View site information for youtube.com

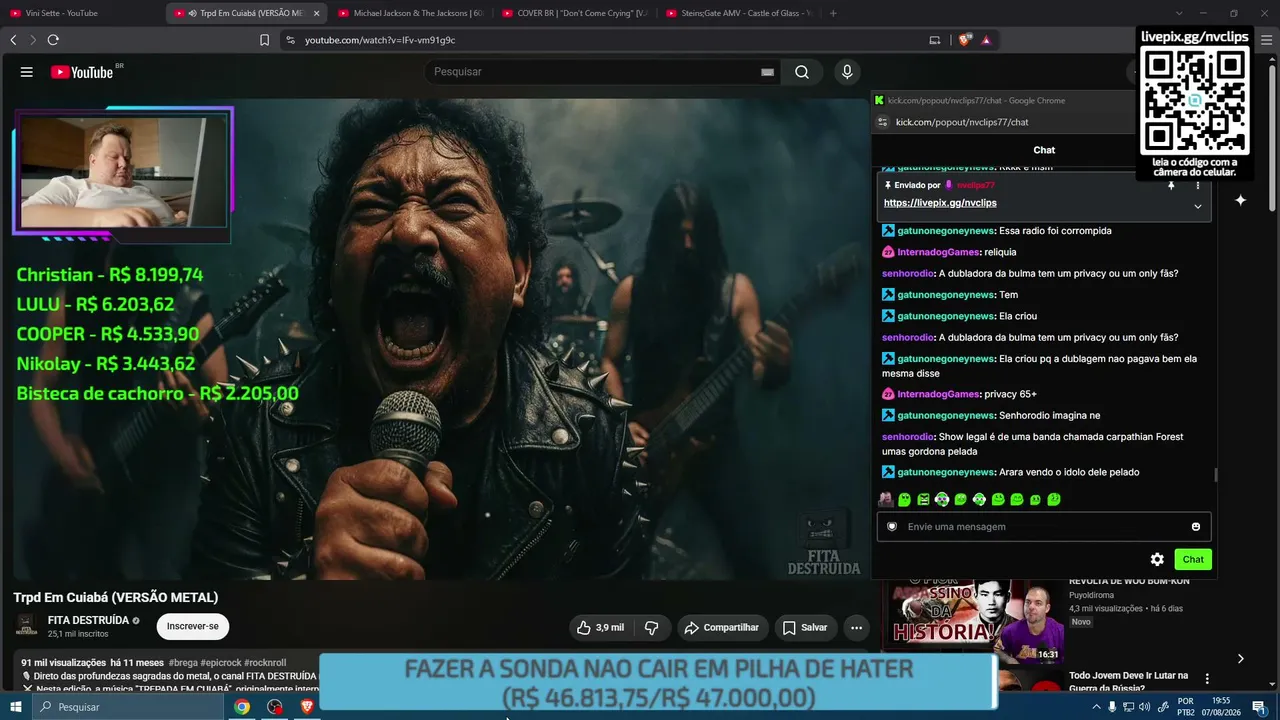[290, 40]
